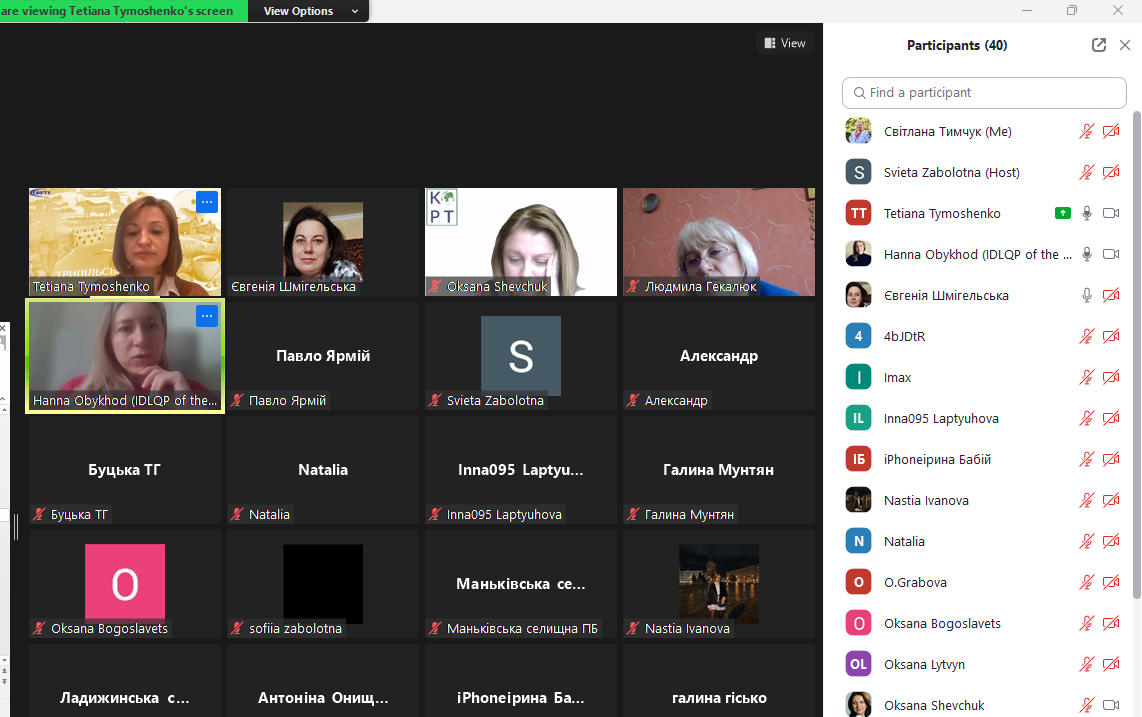Click the muted mic icon for Oksana Shevchuk in list
The width and height of the screenshot is (1142, 717).
1087,705
